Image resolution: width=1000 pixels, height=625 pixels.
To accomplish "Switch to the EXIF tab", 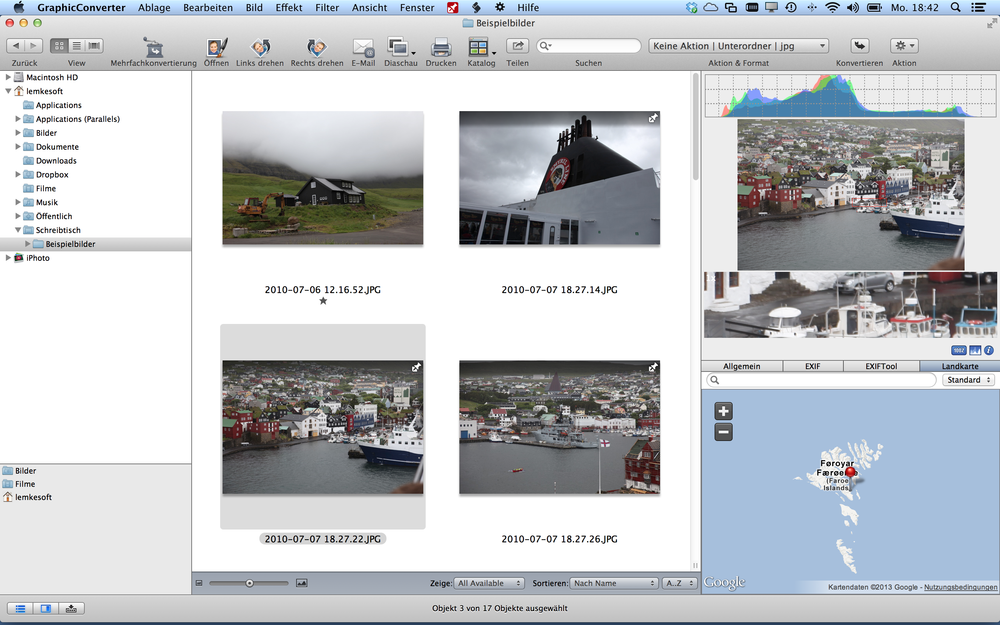I will pos(812,366).
